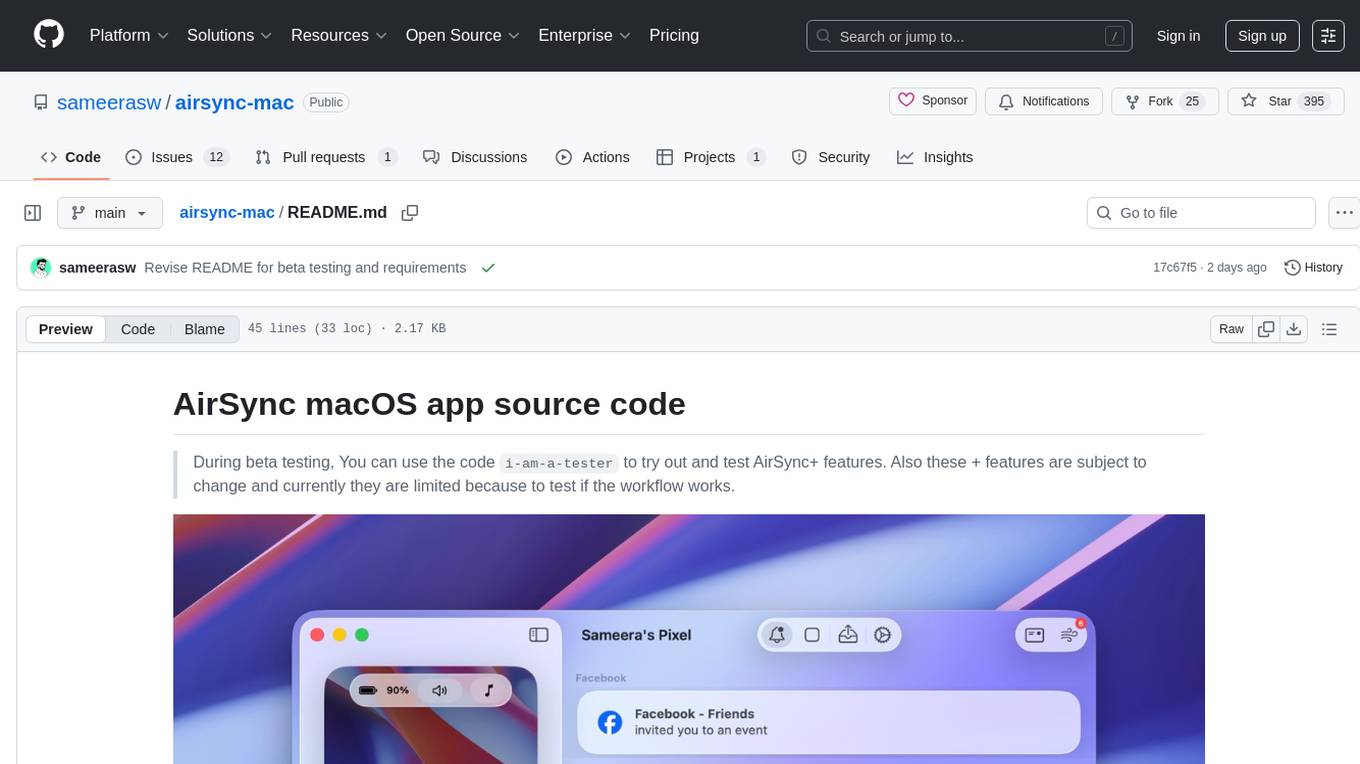Focus the Go to file field
This screenshot has width=1360, height=764.
(x=1201, y=213)
